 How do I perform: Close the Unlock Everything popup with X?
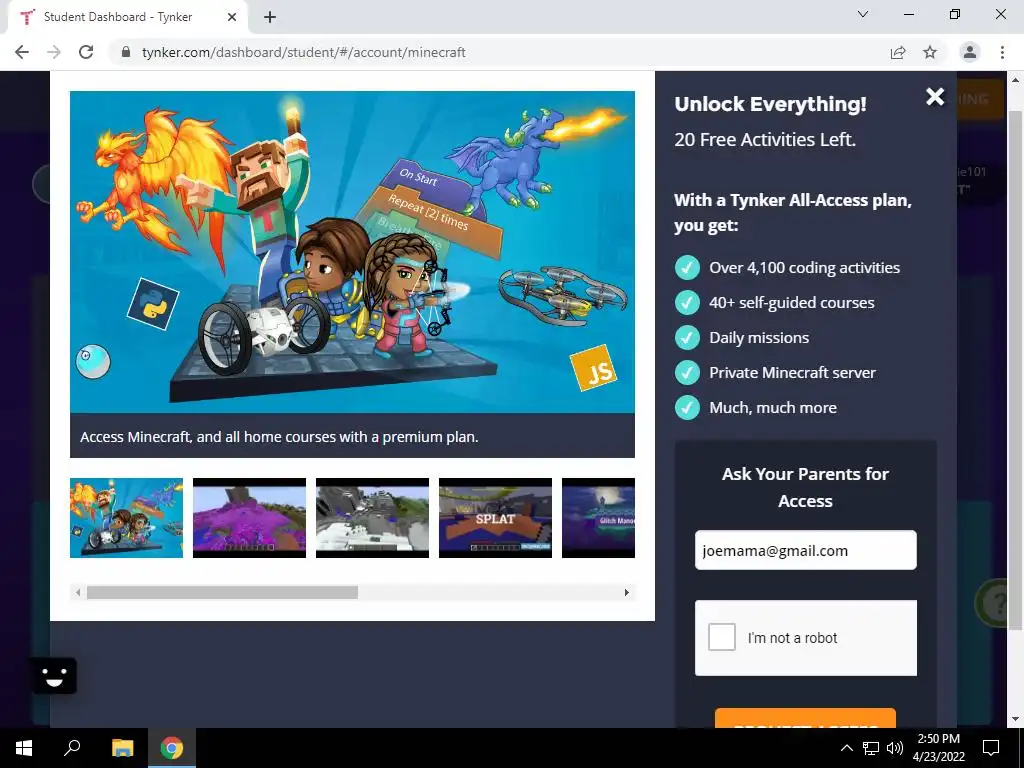(x=935, y=97)
